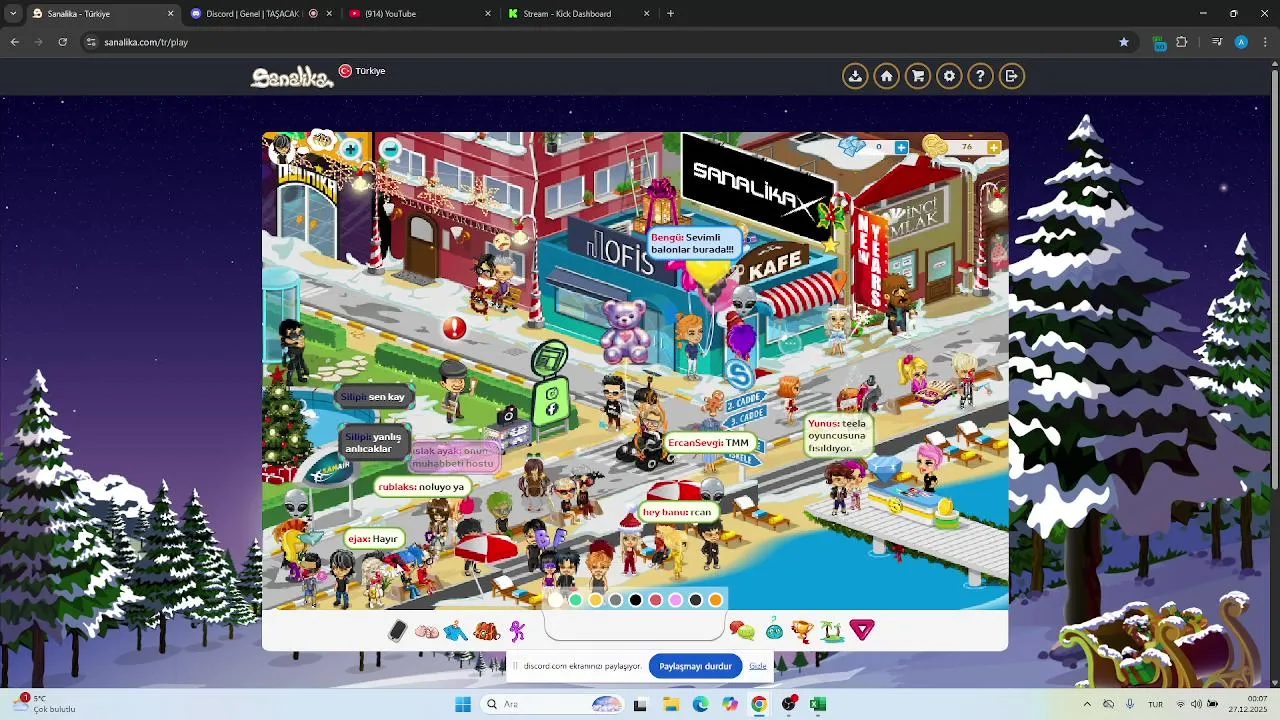Open the settings gear in Sanalika header

click(949, 76)
